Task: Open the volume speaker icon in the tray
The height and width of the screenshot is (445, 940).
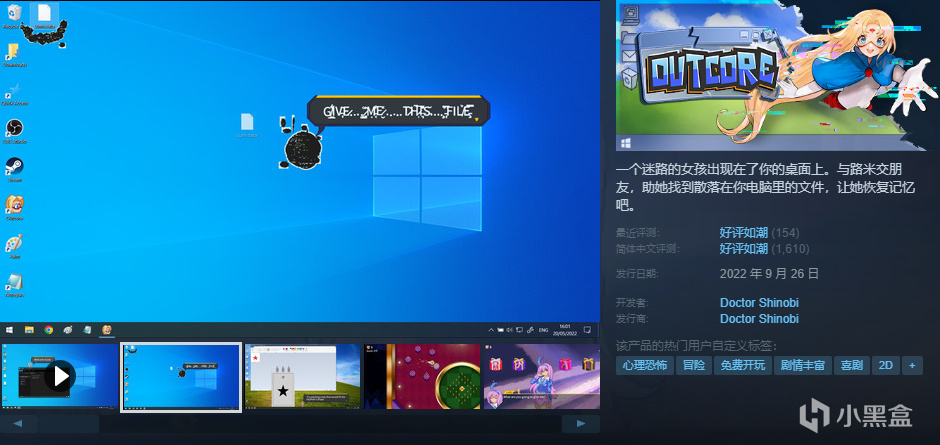Action: click(509, 330)
